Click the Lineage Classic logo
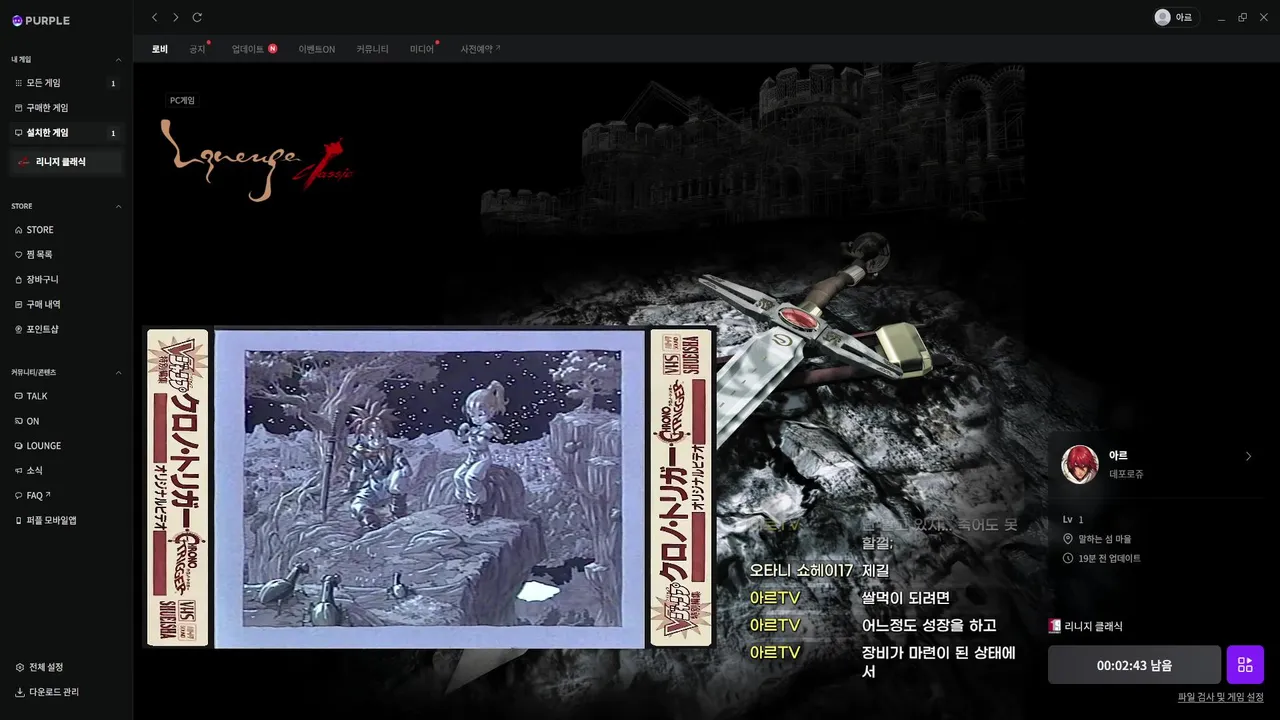The height and width of the screenshot is (720, 1280). click(258, 161)
